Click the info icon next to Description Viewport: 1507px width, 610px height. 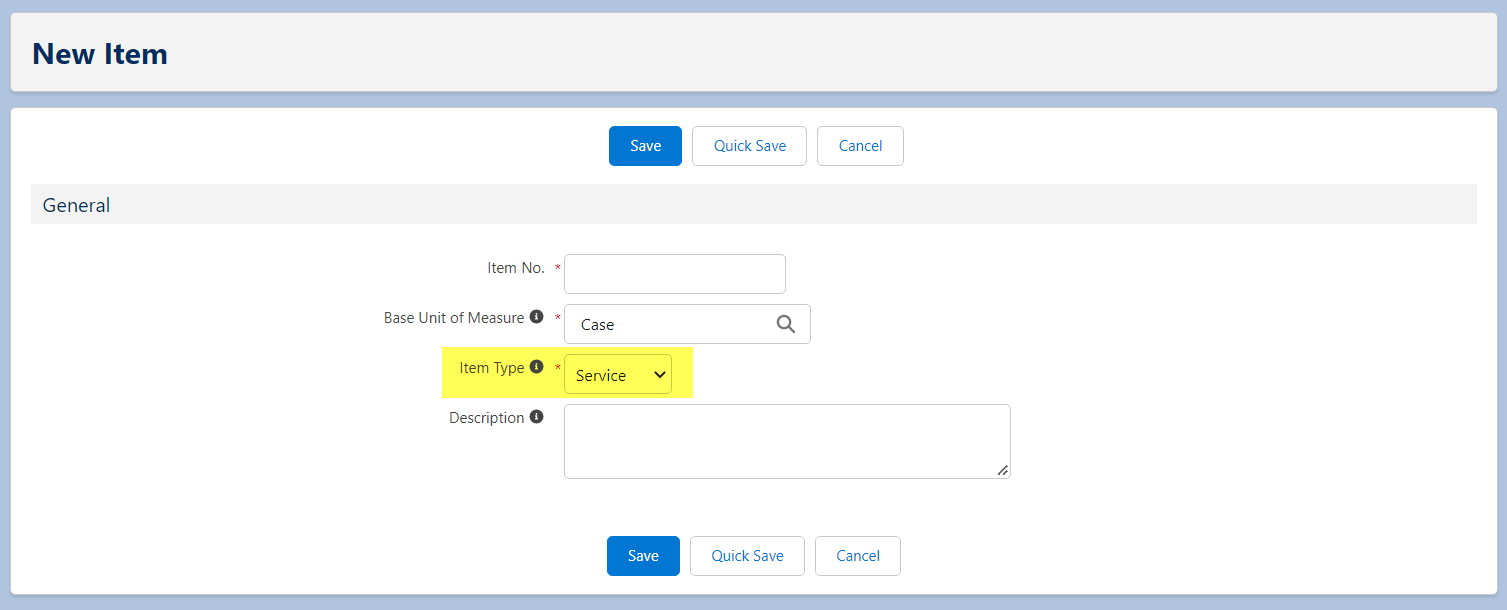(x=536, y=417)
